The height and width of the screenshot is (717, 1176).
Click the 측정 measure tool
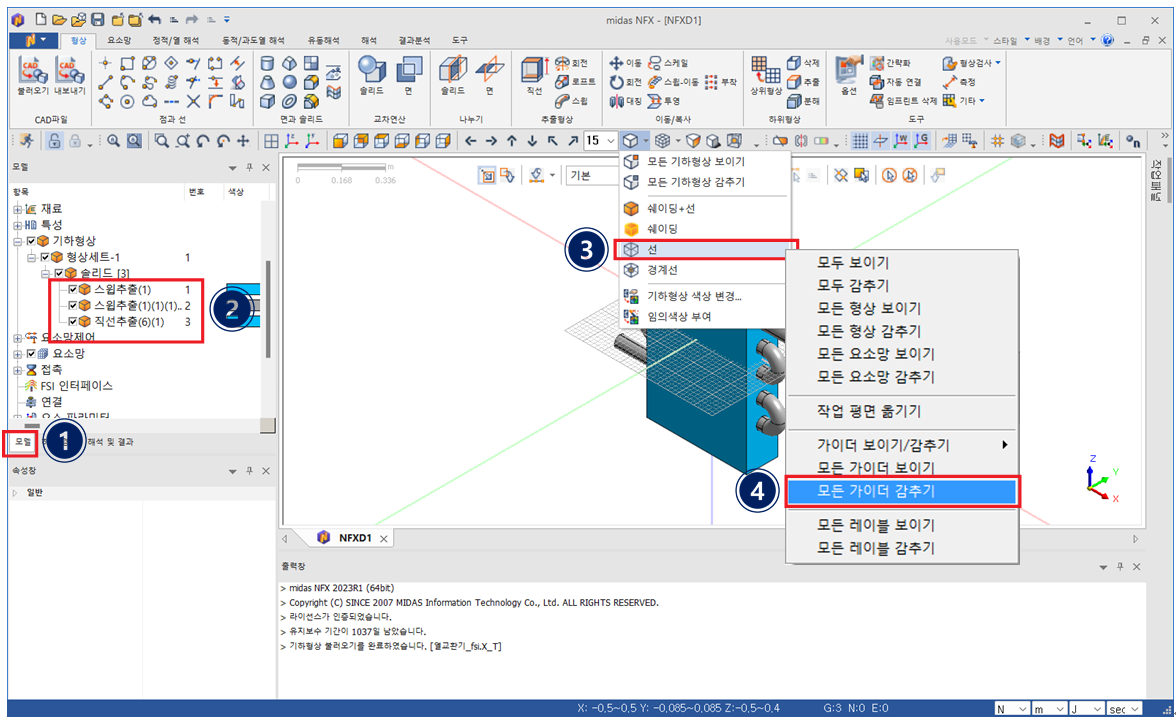point(960,82)
